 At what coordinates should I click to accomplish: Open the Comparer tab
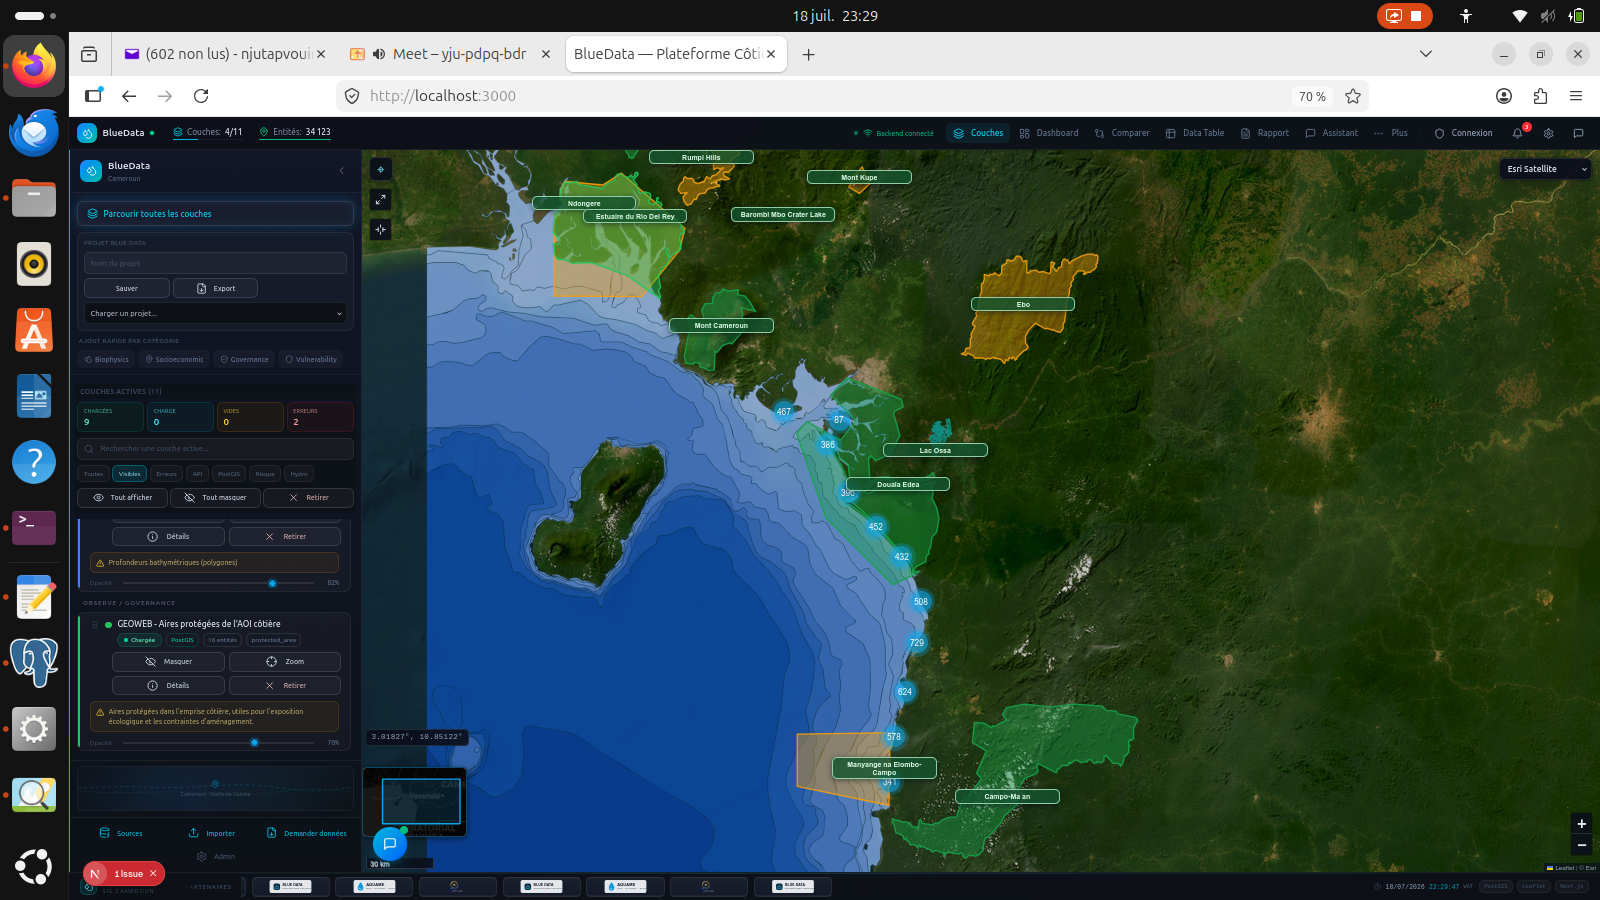tap(1122, 133)
